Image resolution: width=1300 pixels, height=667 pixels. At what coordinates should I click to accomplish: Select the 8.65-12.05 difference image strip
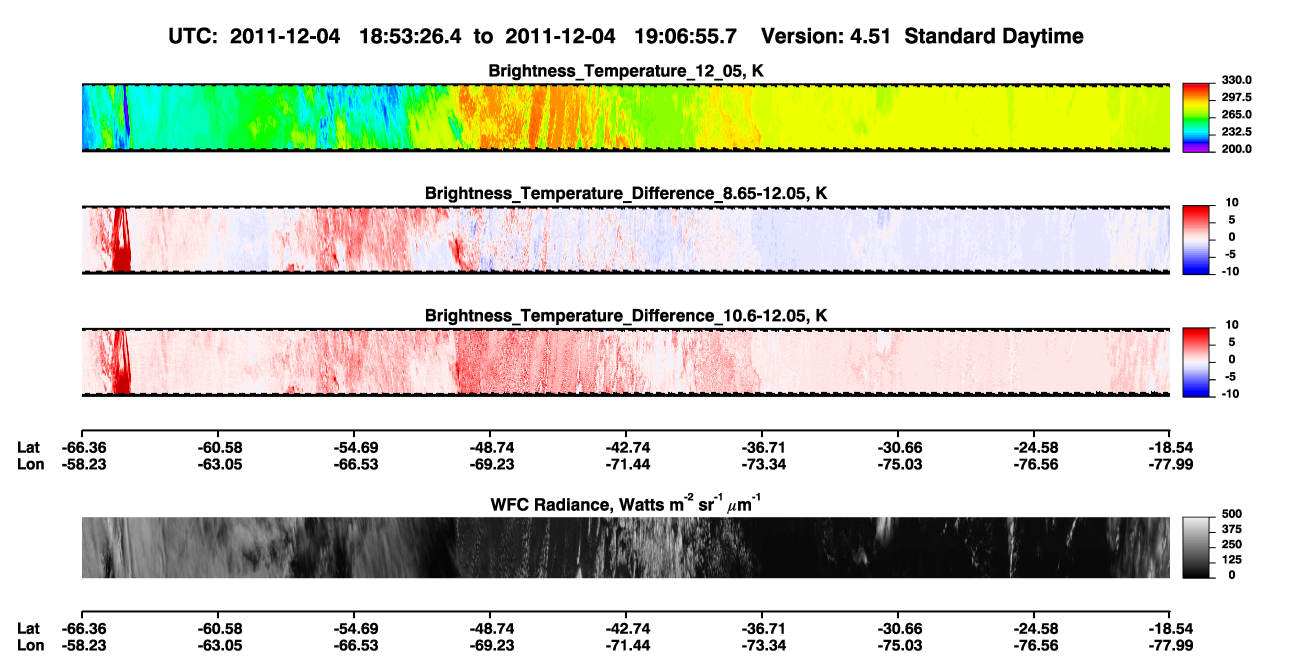pyautogui.click(x=626, y=240)
